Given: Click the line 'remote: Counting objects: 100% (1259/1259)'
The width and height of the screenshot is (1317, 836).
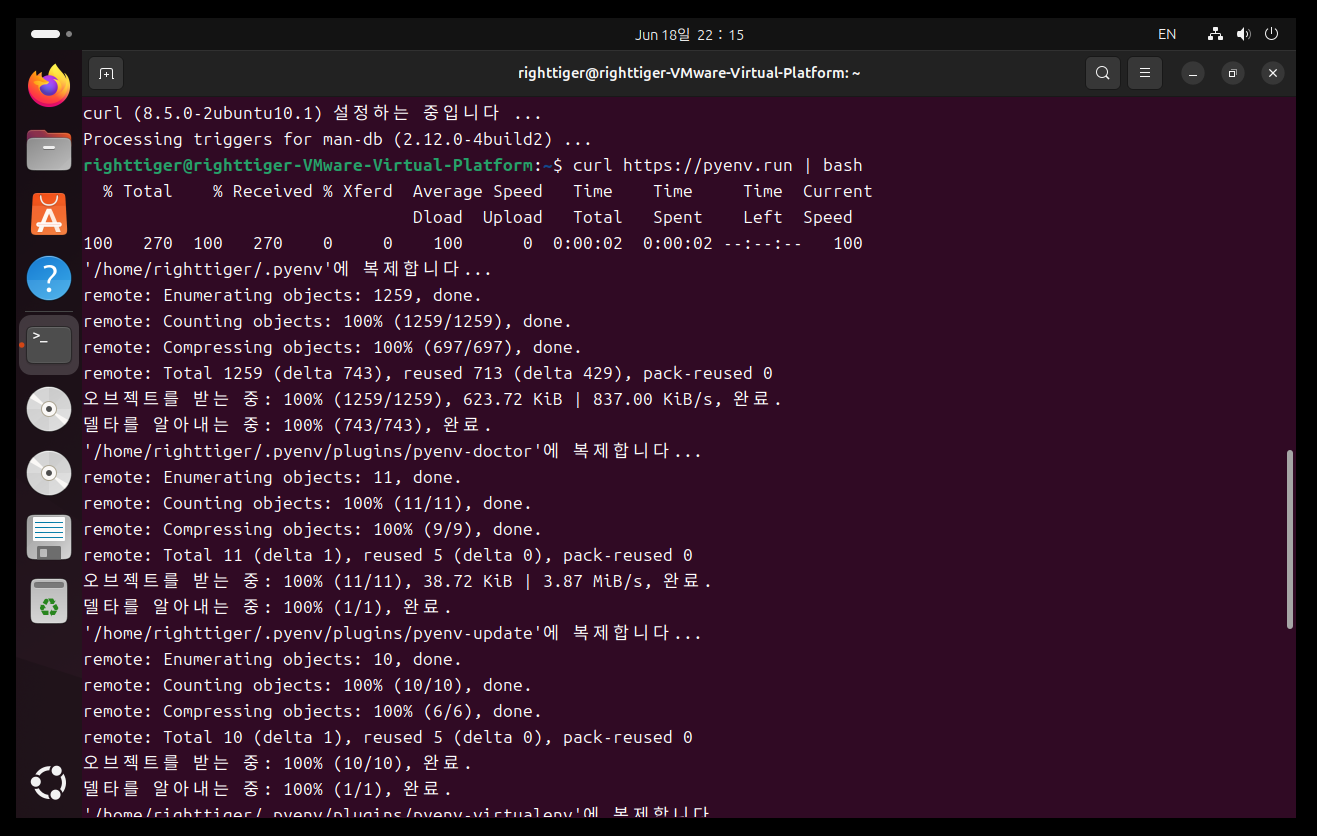Looking at the screenshot, I should point(298,321).
